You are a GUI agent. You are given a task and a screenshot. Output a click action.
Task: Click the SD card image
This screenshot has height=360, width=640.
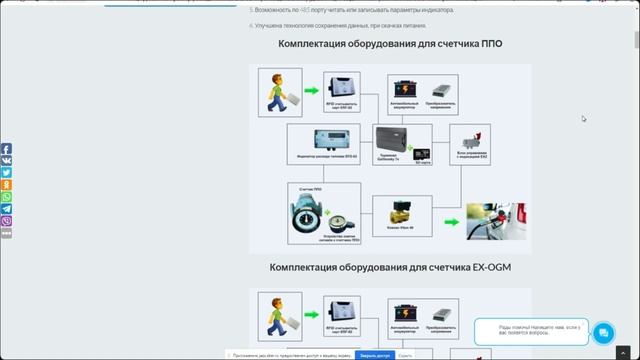[x=422, y=155]
